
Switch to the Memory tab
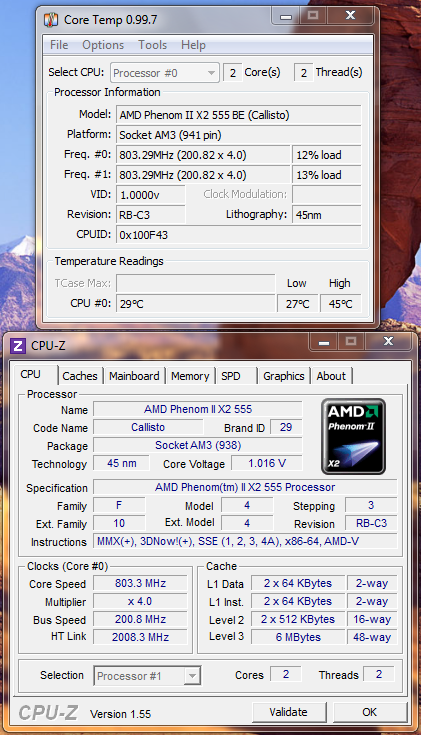coord(190,376)
